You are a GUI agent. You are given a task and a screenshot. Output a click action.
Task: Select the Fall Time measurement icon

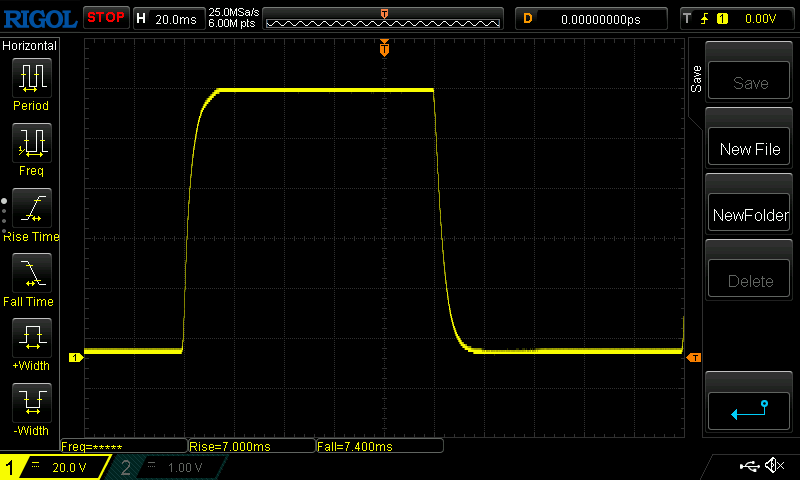32,273
